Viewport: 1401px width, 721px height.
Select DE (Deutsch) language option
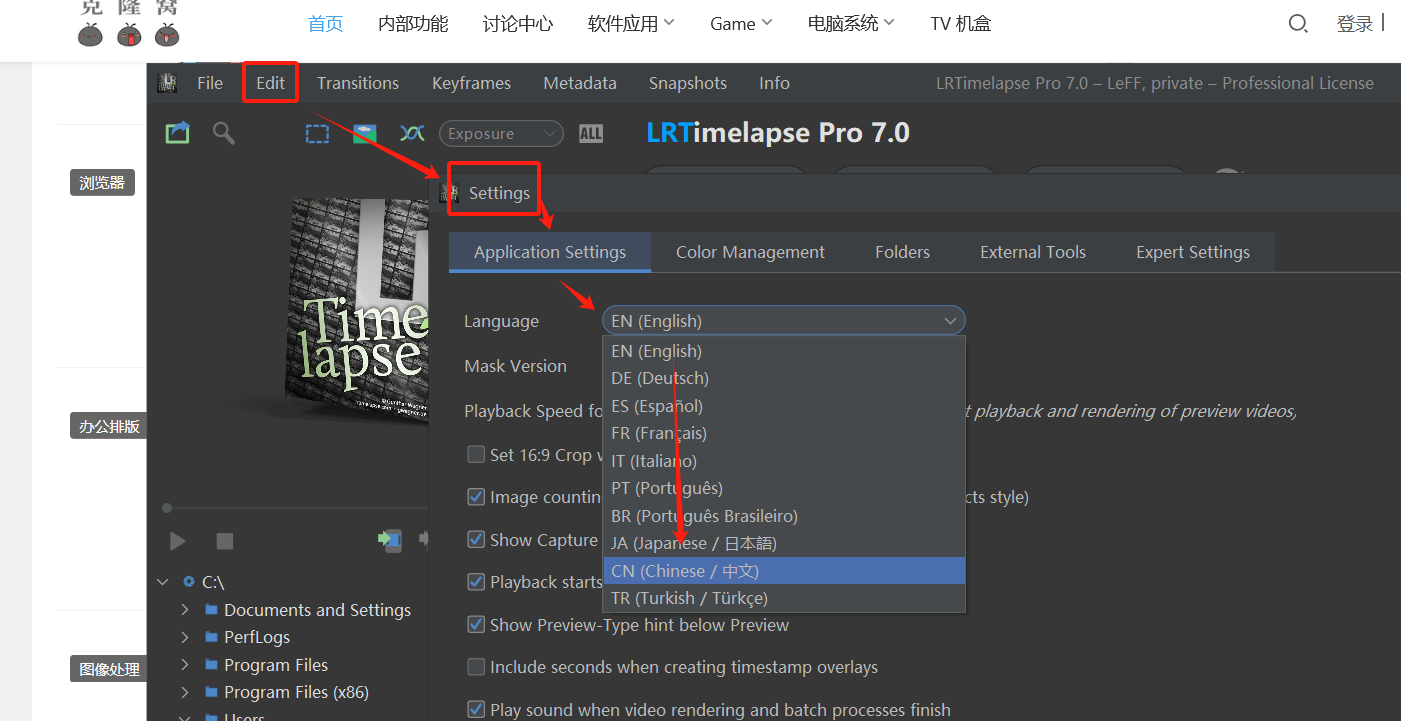[x=784, y=378]
